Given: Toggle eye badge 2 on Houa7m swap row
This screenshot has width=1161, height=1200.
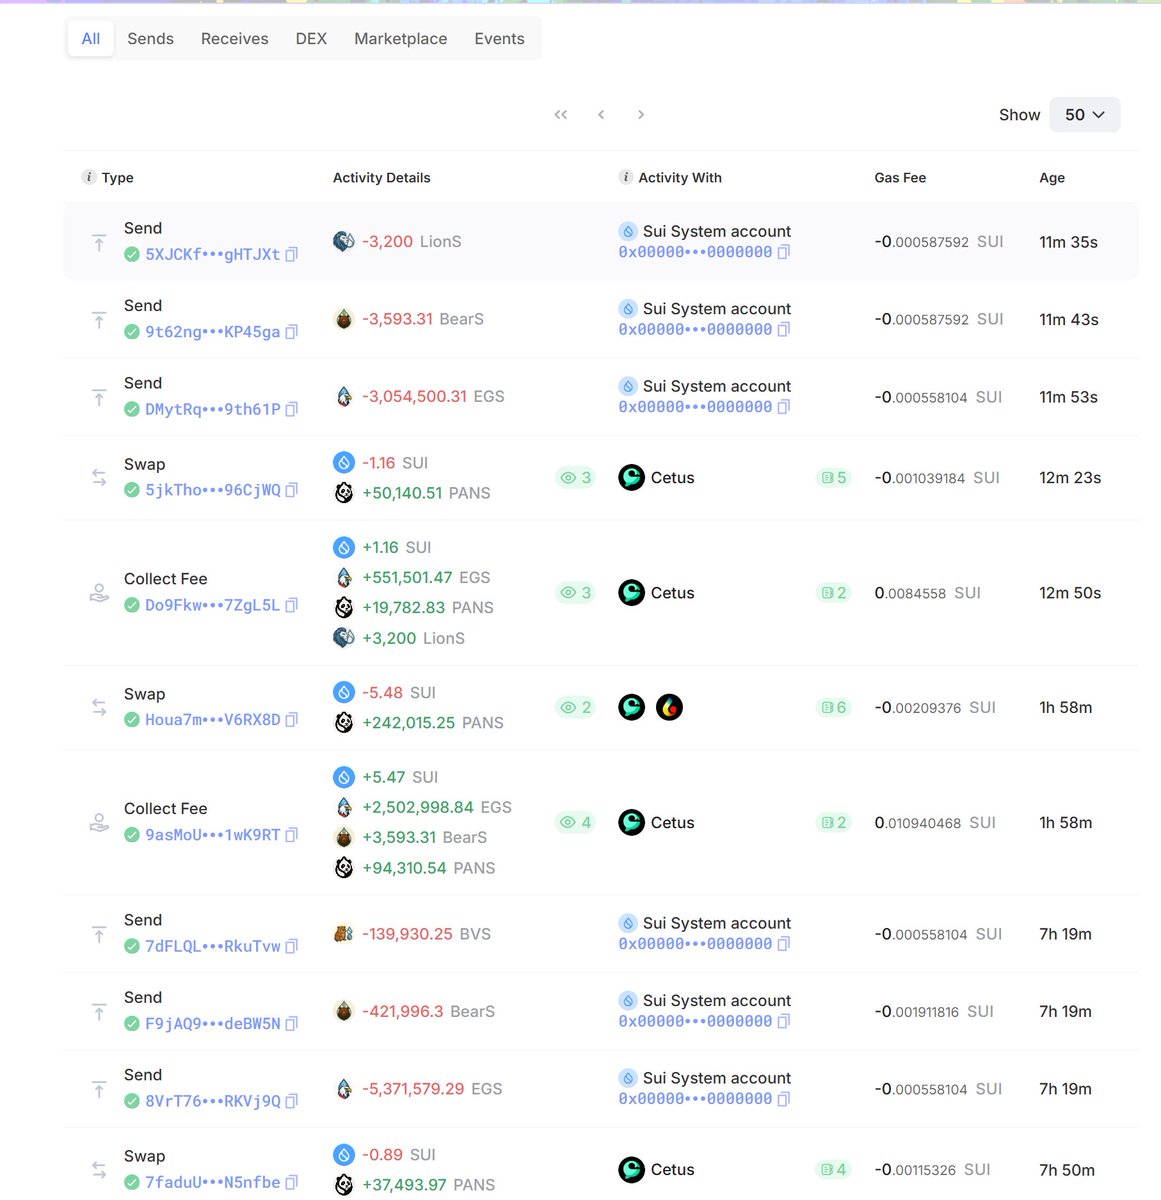Looking at the screenshot, I should pyautogui.click(x=575, y=708).
